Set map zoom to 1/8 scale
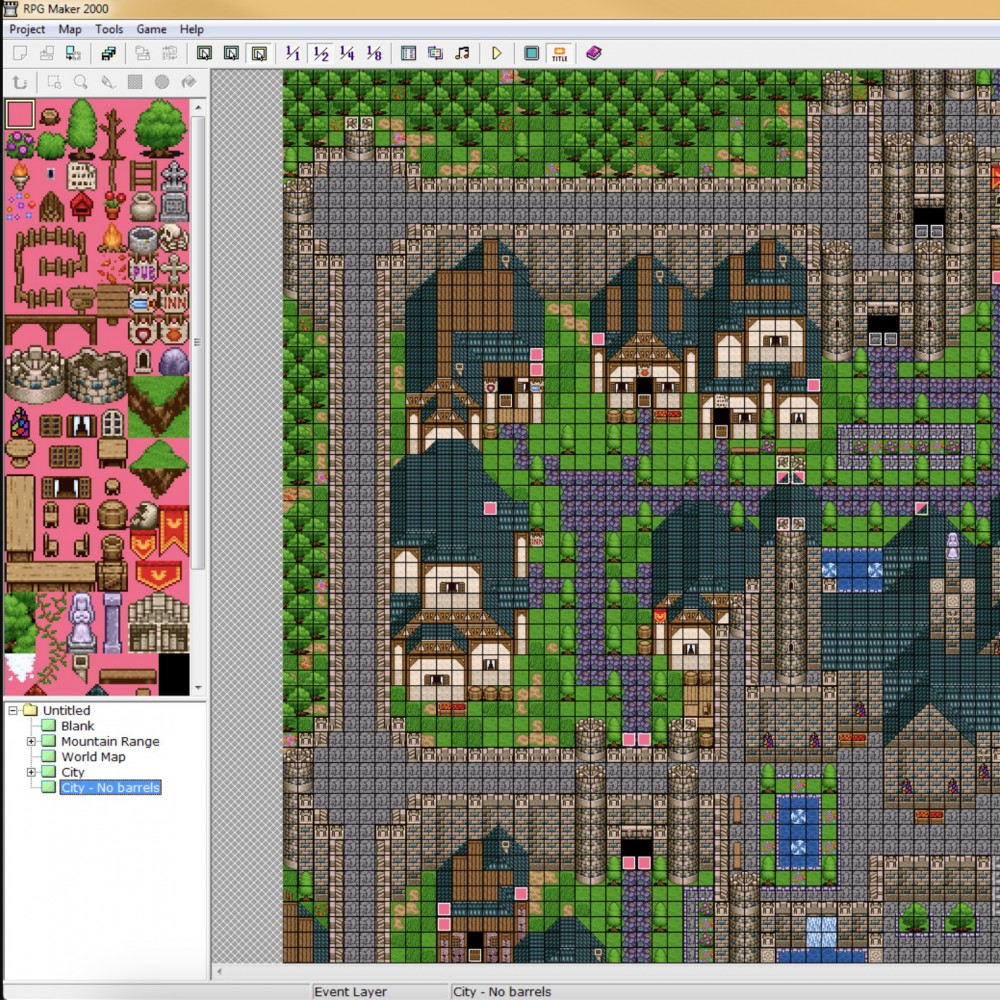The image size is (1000, 1000). [x=374, y=54]
